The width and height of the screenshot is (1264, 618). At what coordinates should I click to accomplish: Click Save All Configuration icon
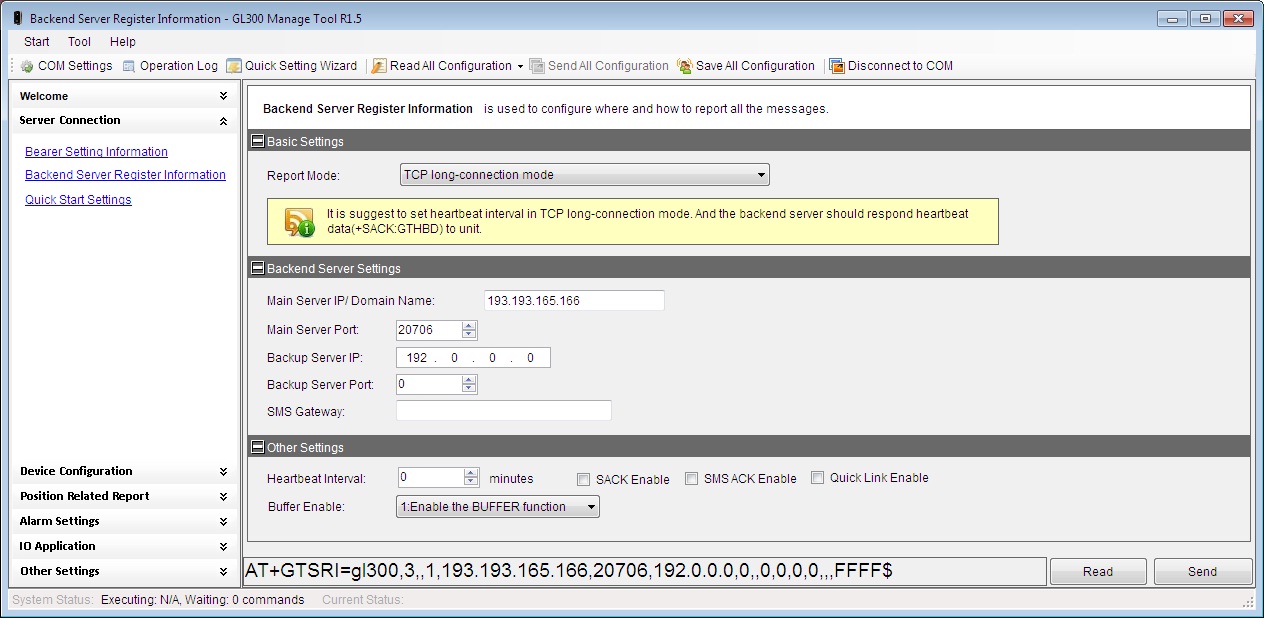pyautogui.click(x=685, y=66)
